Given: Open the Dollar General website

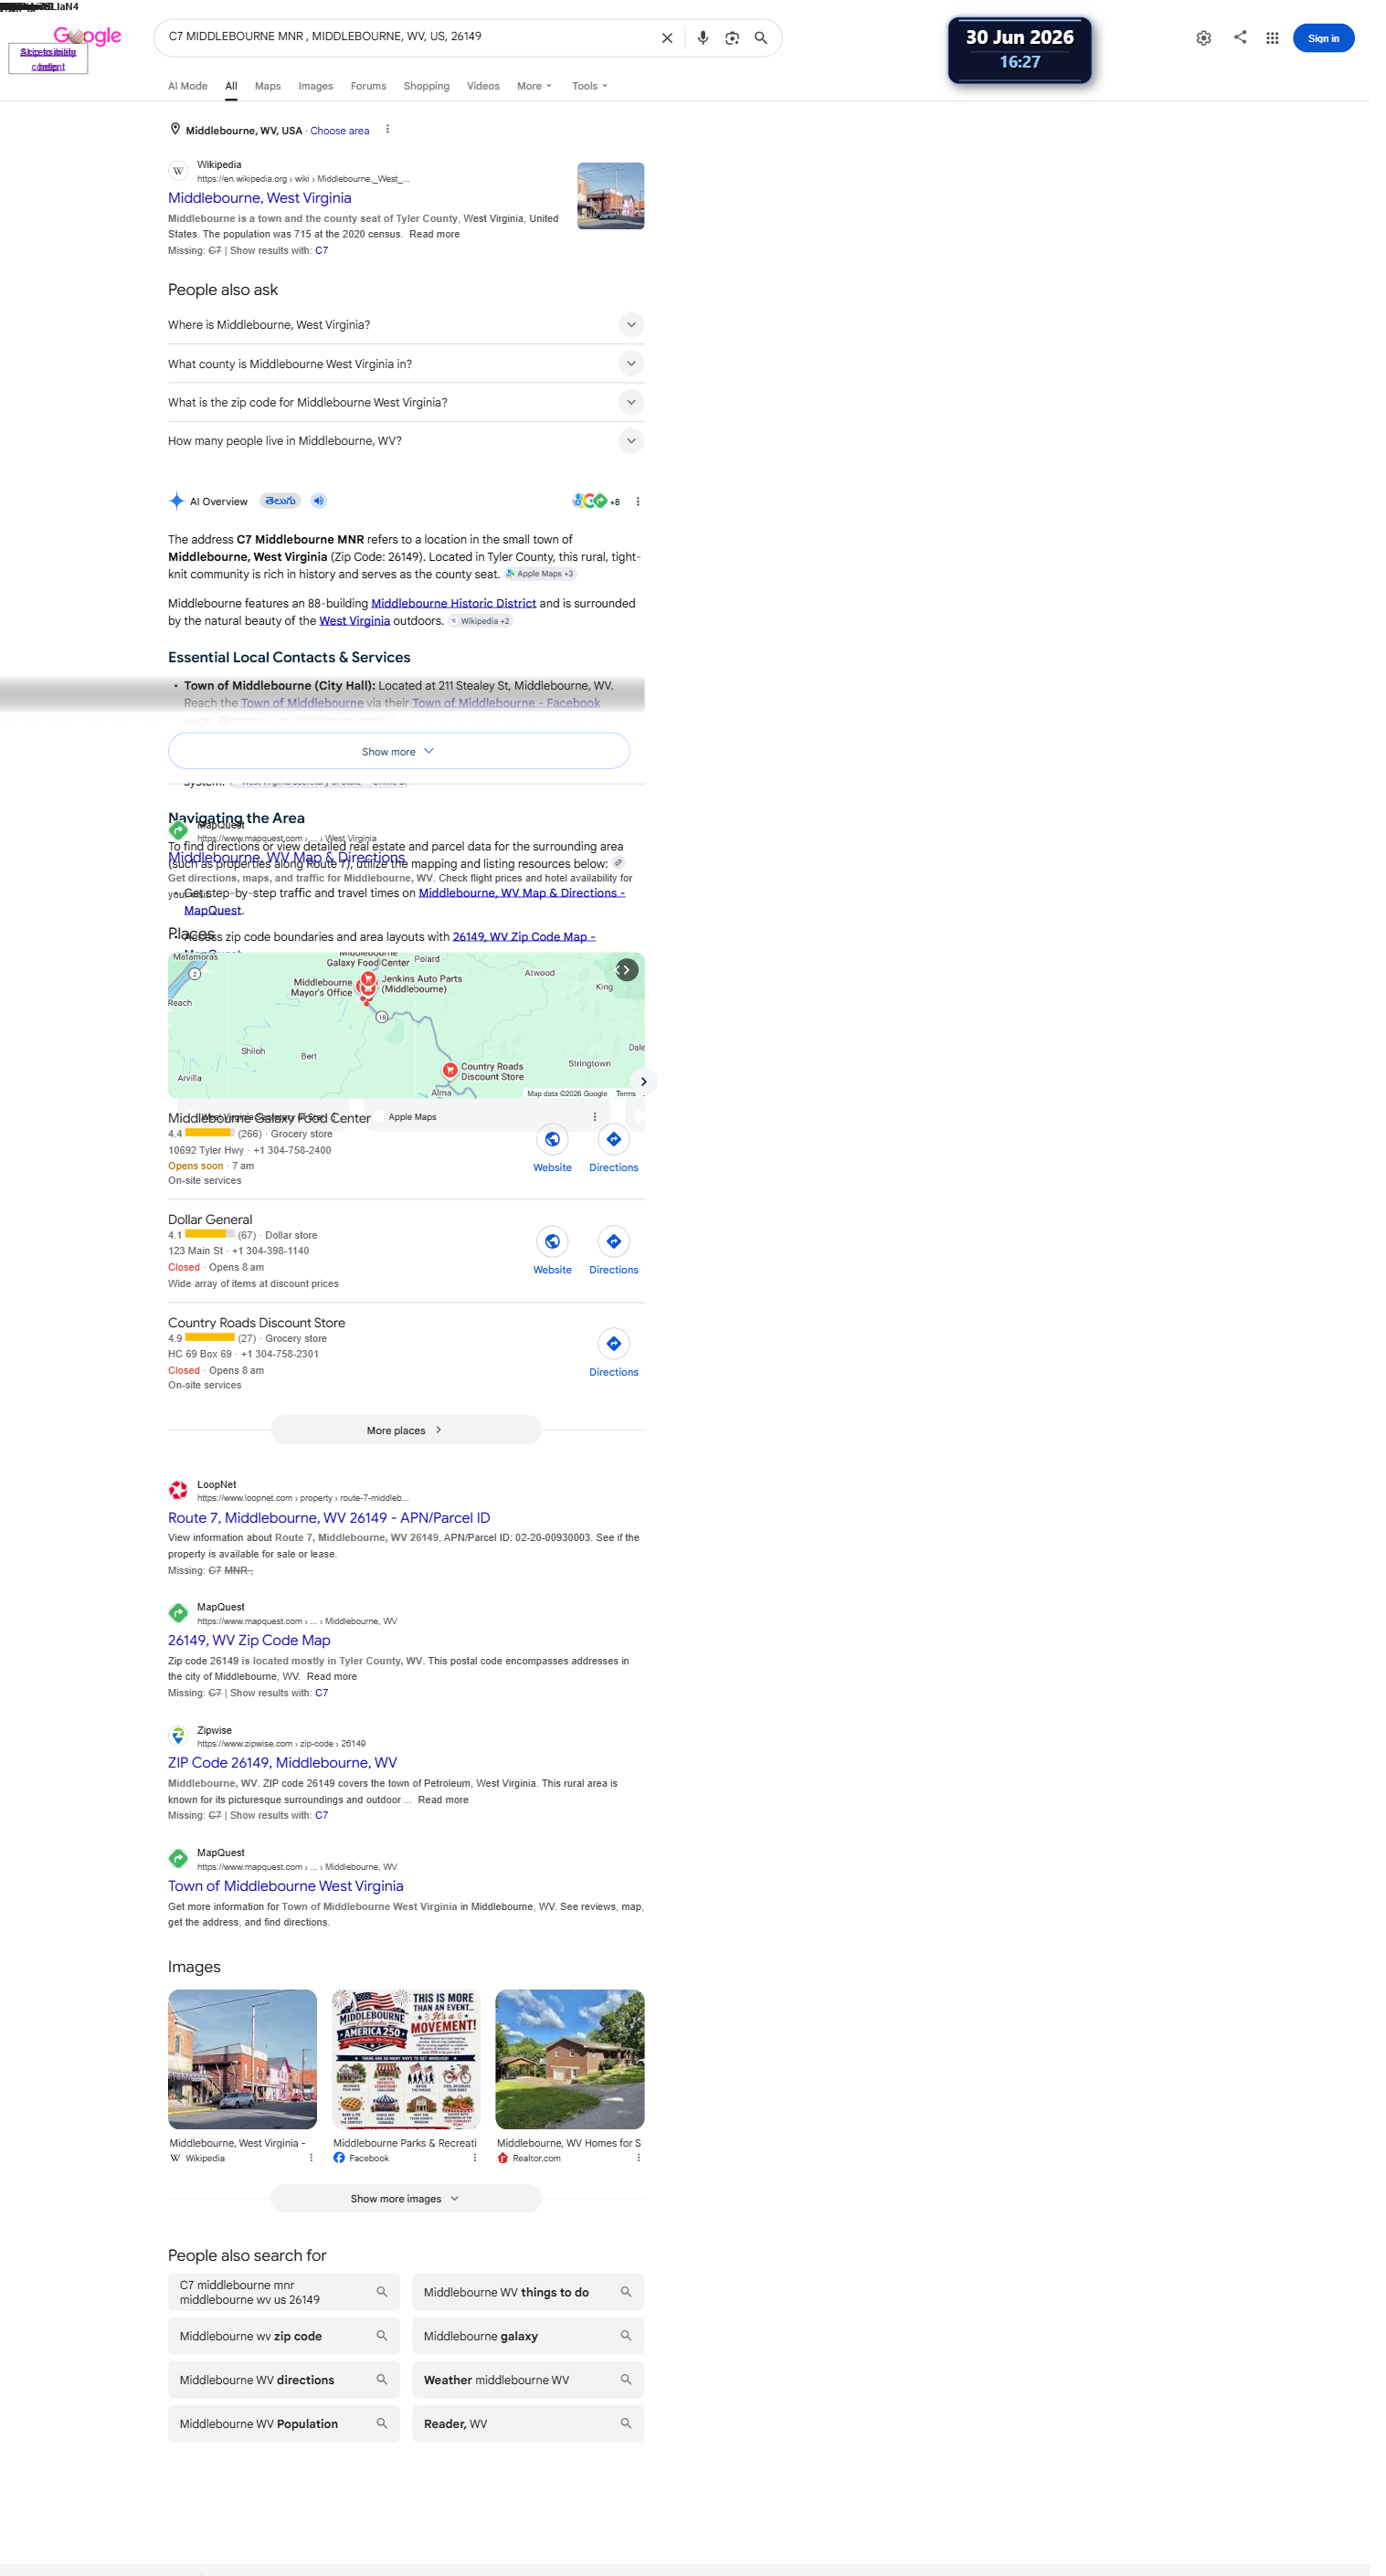Looking at the screenshot, I should pos(552,1251).
